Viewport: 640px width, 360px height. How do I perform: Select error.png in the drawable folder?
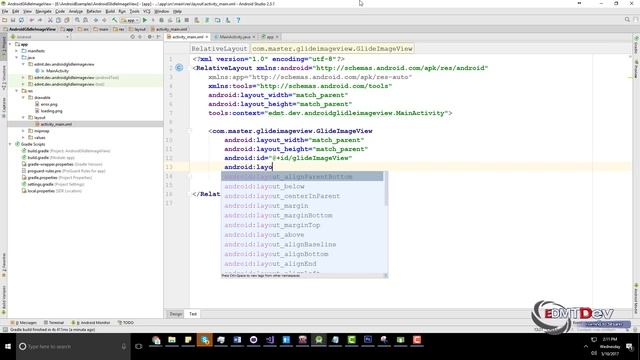click(49, 104)
